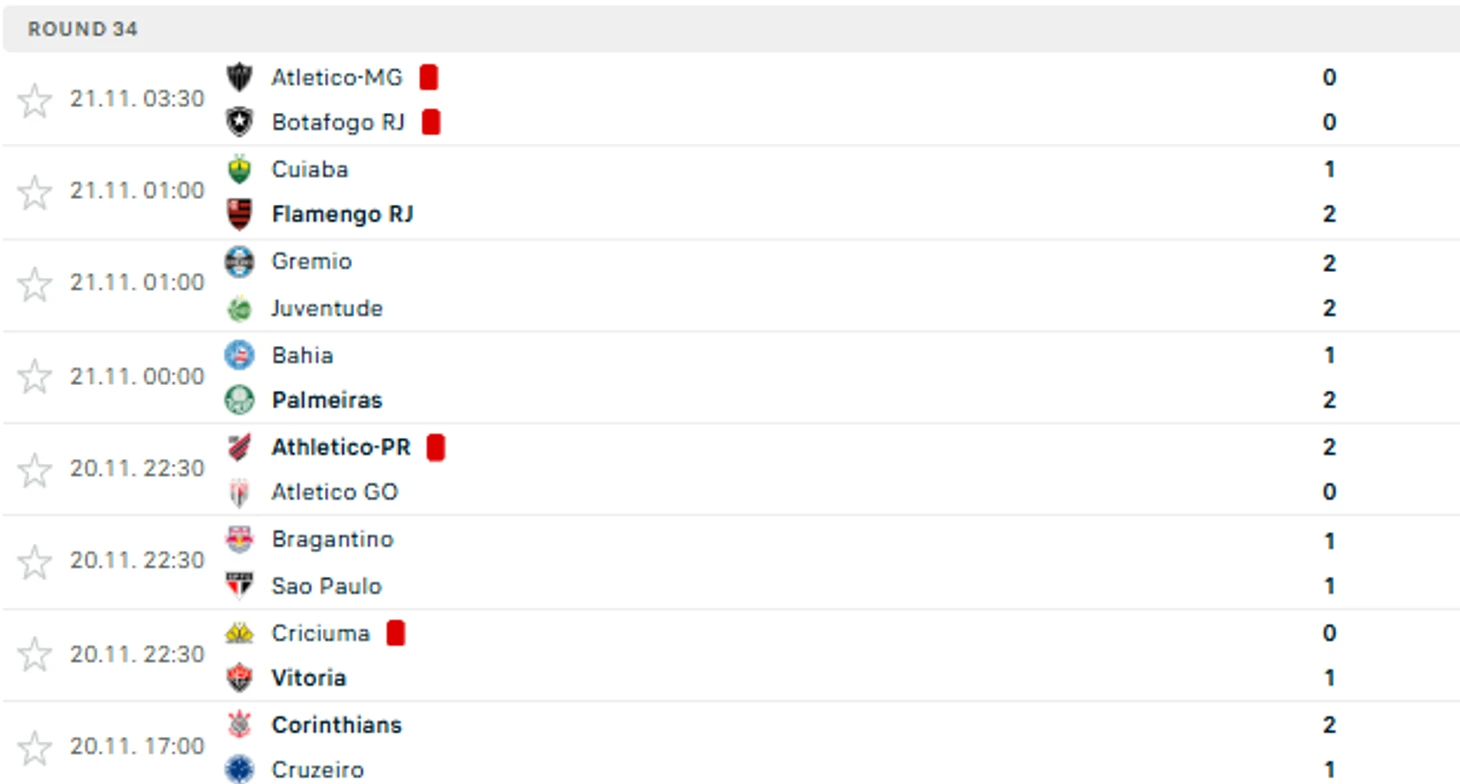Click the Athletico-PR red card indicator
This screenshot has width=1460, height=784.
(435, 447)
